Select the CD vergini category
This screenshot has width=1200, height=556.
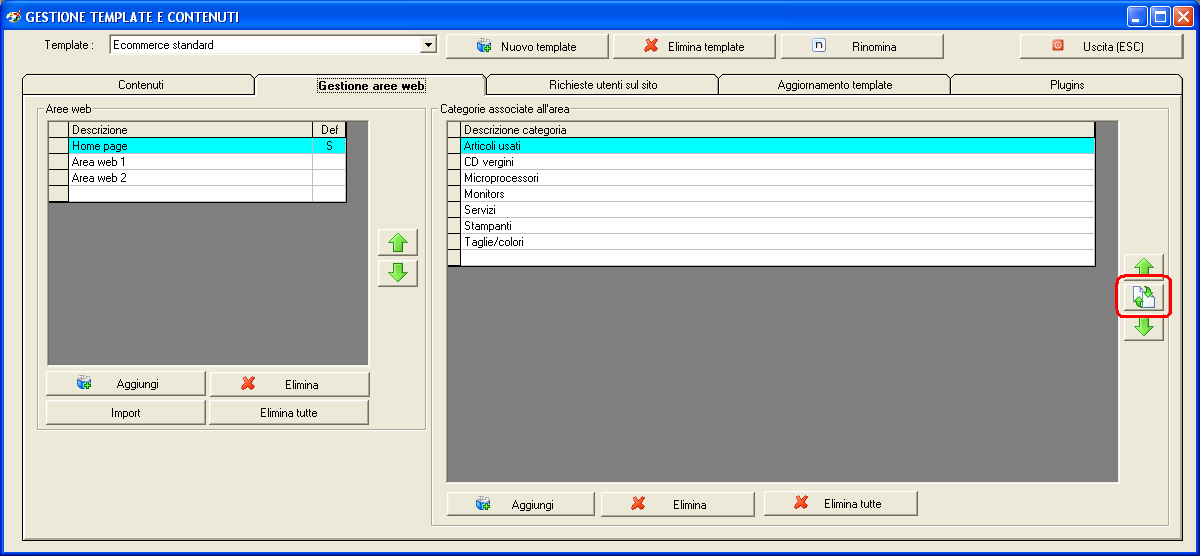click(770, 162)
